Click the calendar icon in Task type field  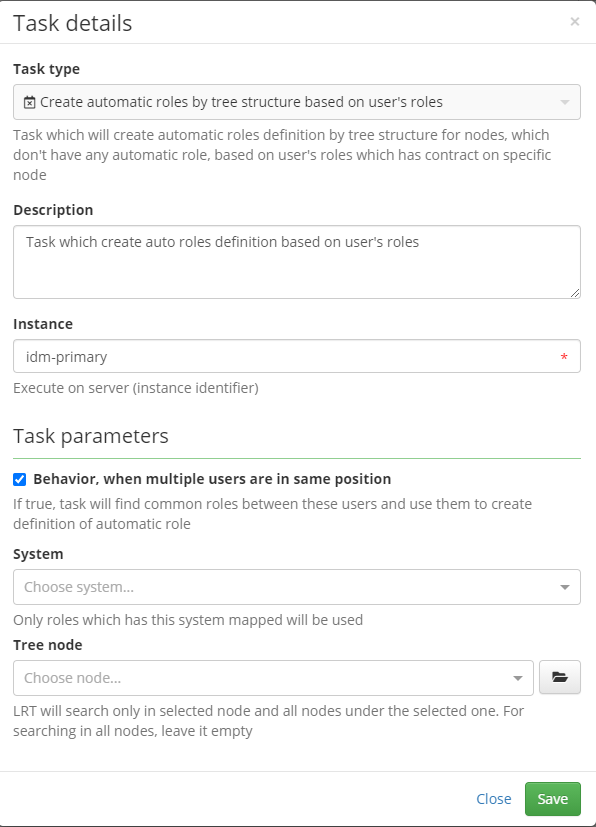point(30,102)
